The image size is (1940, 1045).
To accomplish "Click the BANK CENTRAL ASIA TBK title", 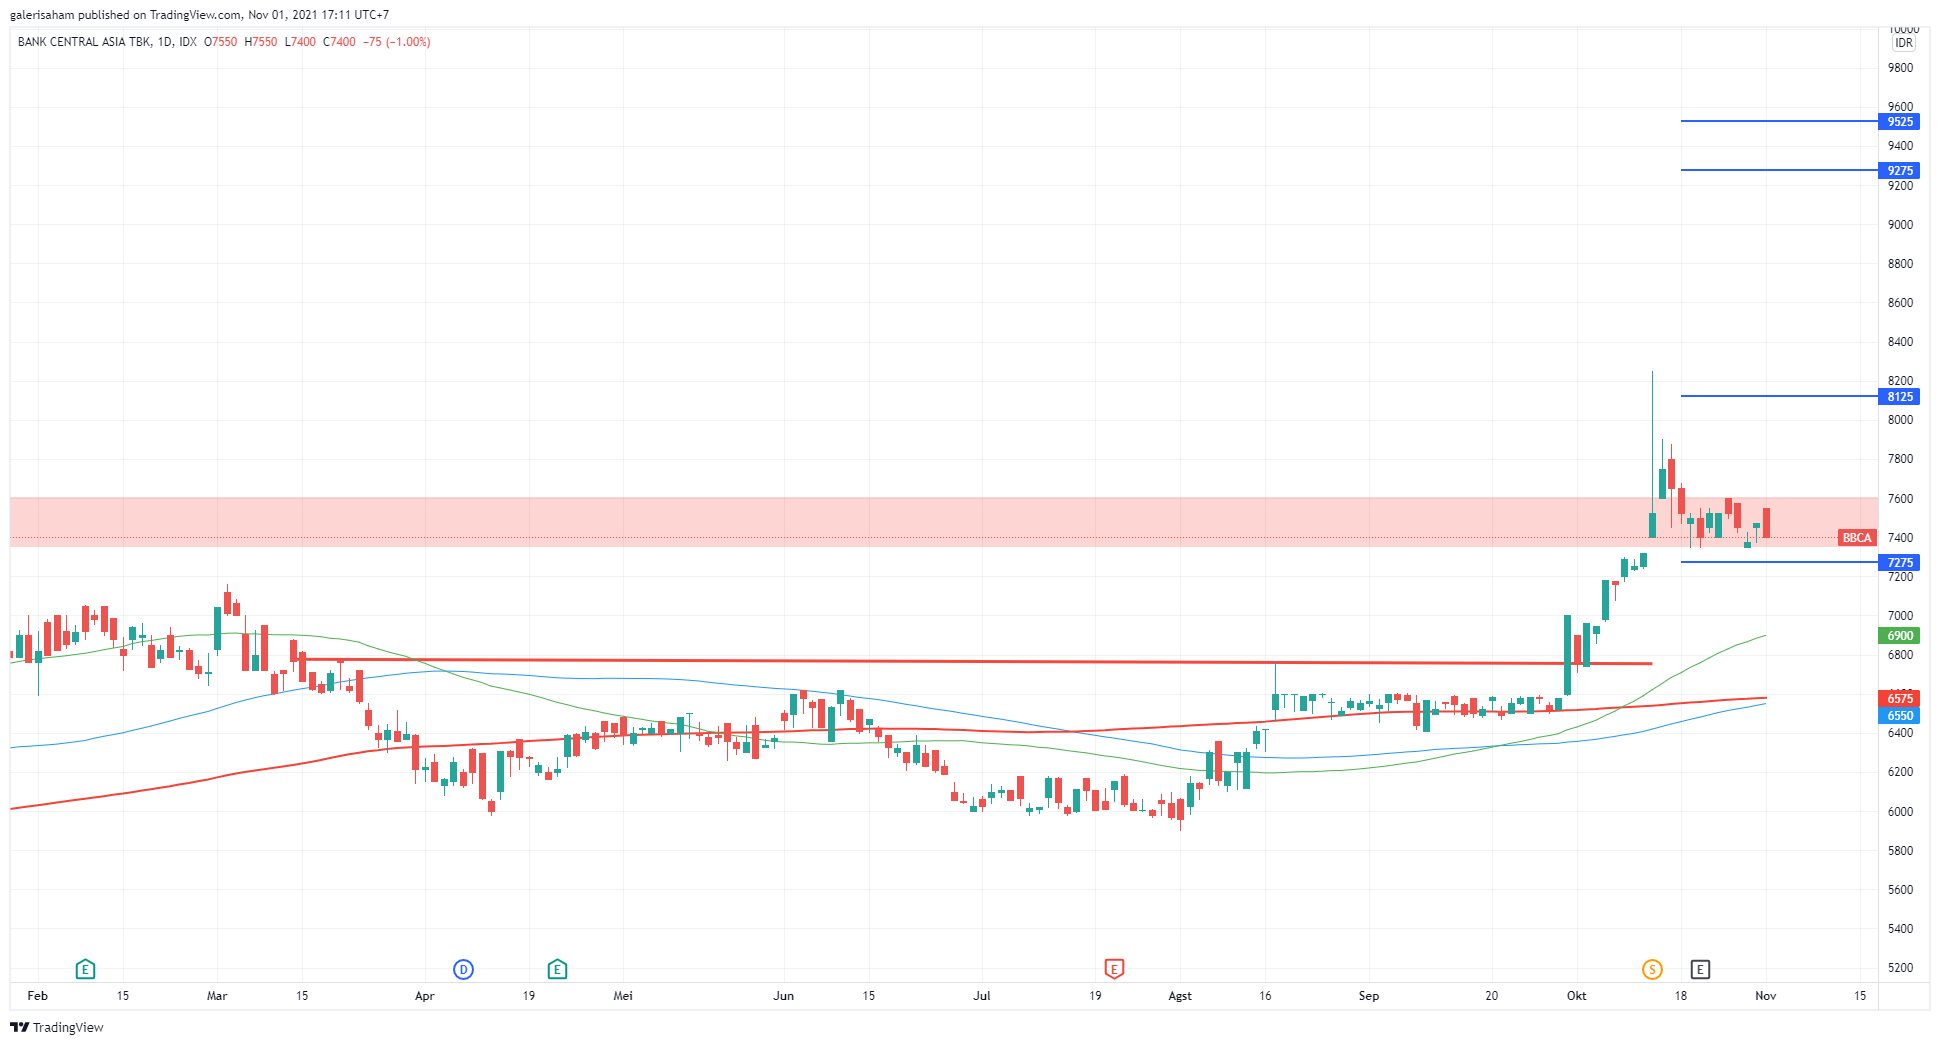I will pos(84,42).
